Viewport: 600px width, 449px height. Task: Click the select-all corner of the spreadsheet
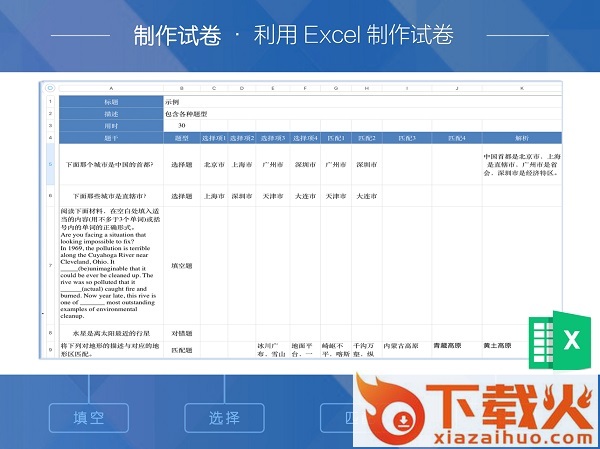tap(50, 88)
